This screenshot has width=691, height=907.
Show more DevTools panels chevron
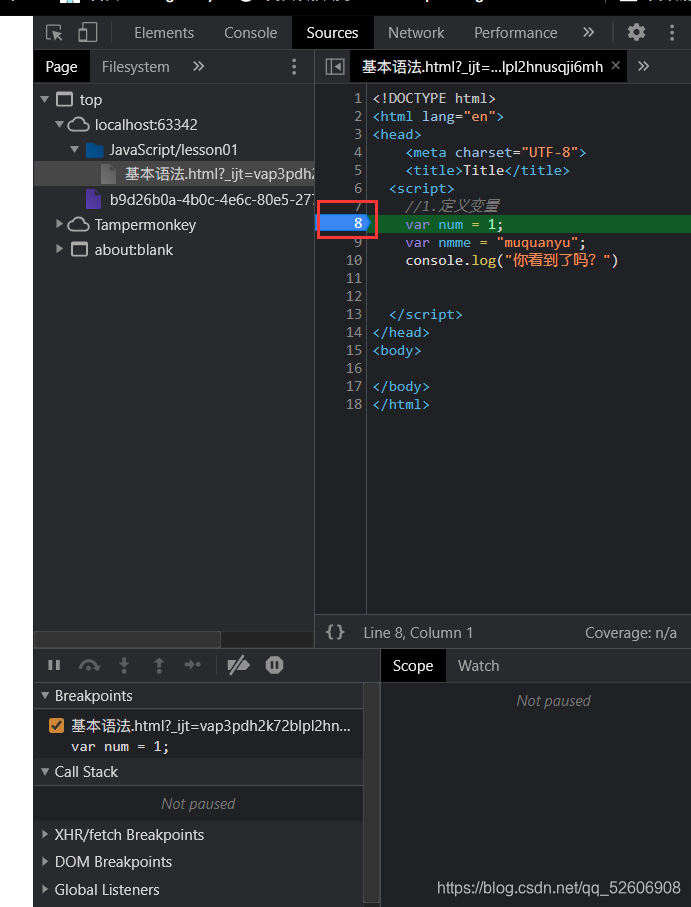pyautogui.click(x=588, y=32)
